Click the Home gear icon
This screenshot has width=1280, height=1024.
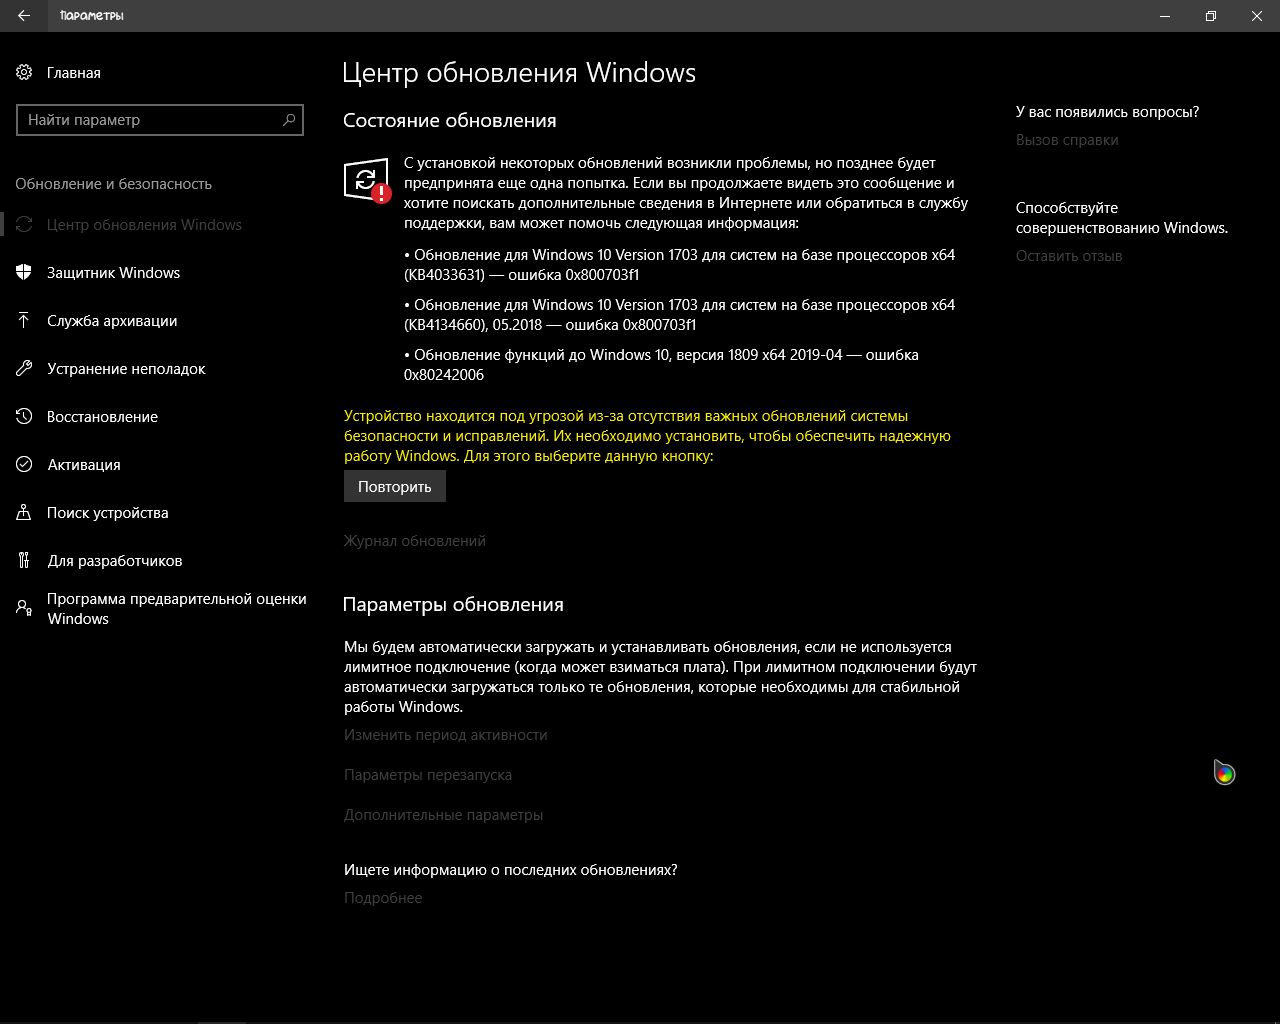click(x=24, y=72)
